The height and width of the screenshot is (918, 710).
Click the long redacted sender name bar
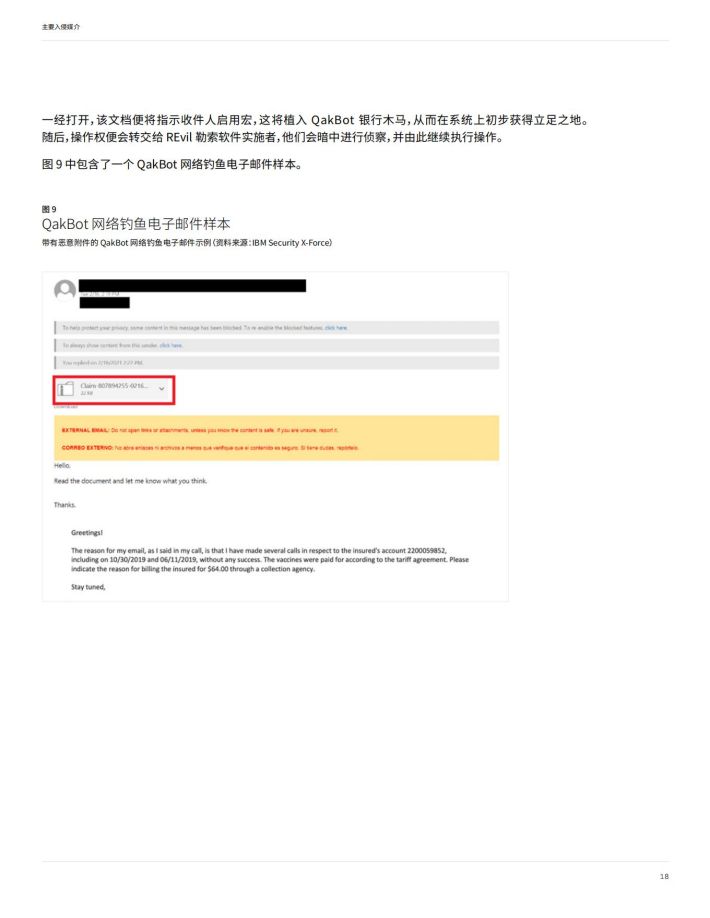pos(193,285)
